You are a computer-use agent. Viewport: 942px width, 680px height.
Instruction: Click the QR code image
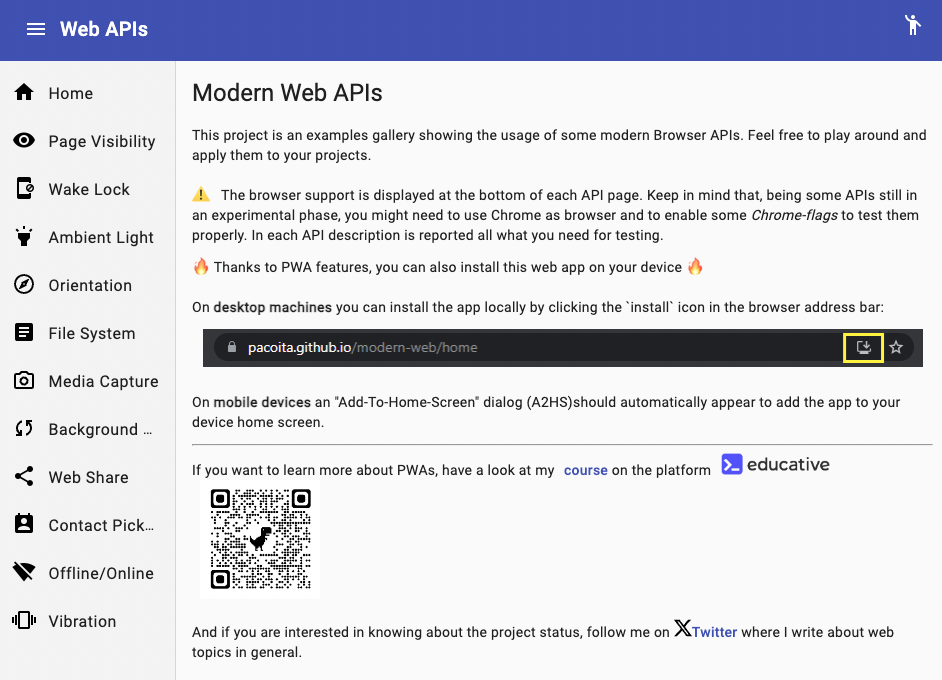tap(260, 539)
